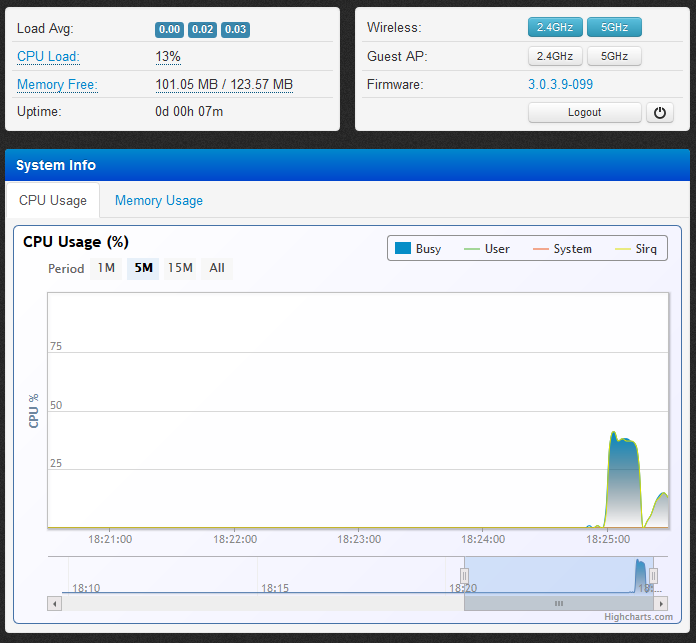Enable Guest AP 2.4GHz
The width and height of the screenshot is (696, 643).
(555, 56)
